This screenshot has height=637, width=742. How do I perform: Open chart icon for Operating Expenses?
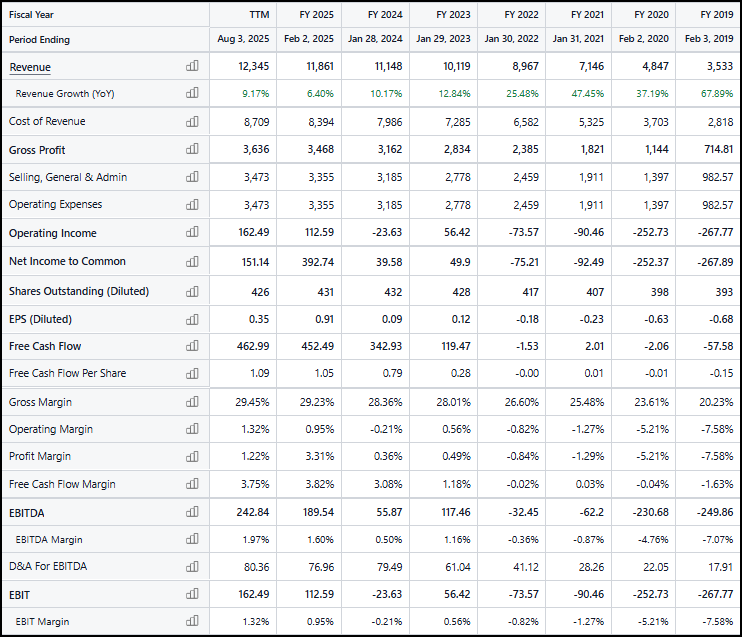[x=192, y=204]
